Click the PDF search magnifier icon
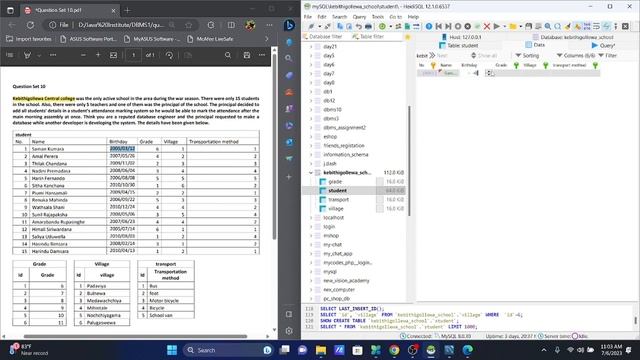The height and width of the screenshot is (360, 640). (228, 55)
